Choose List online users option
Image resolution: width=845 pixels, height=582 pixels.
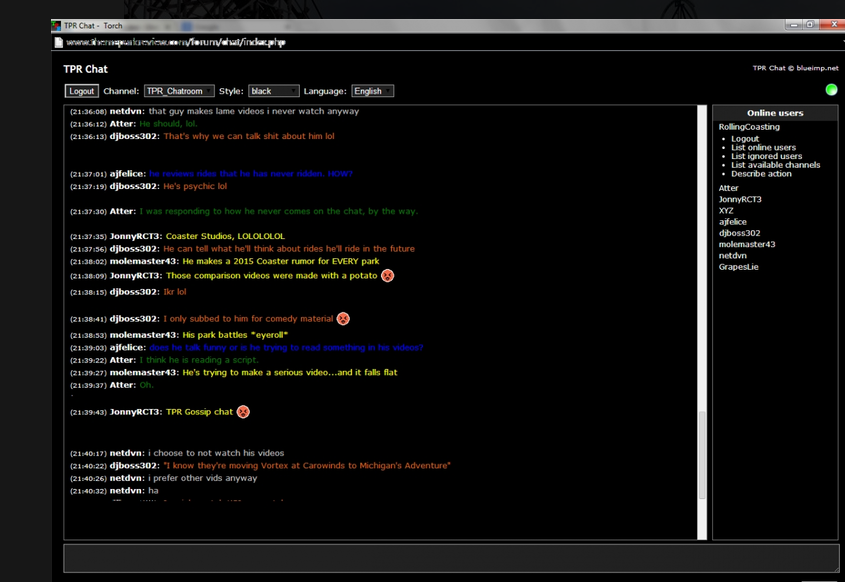tap(763, 148)
